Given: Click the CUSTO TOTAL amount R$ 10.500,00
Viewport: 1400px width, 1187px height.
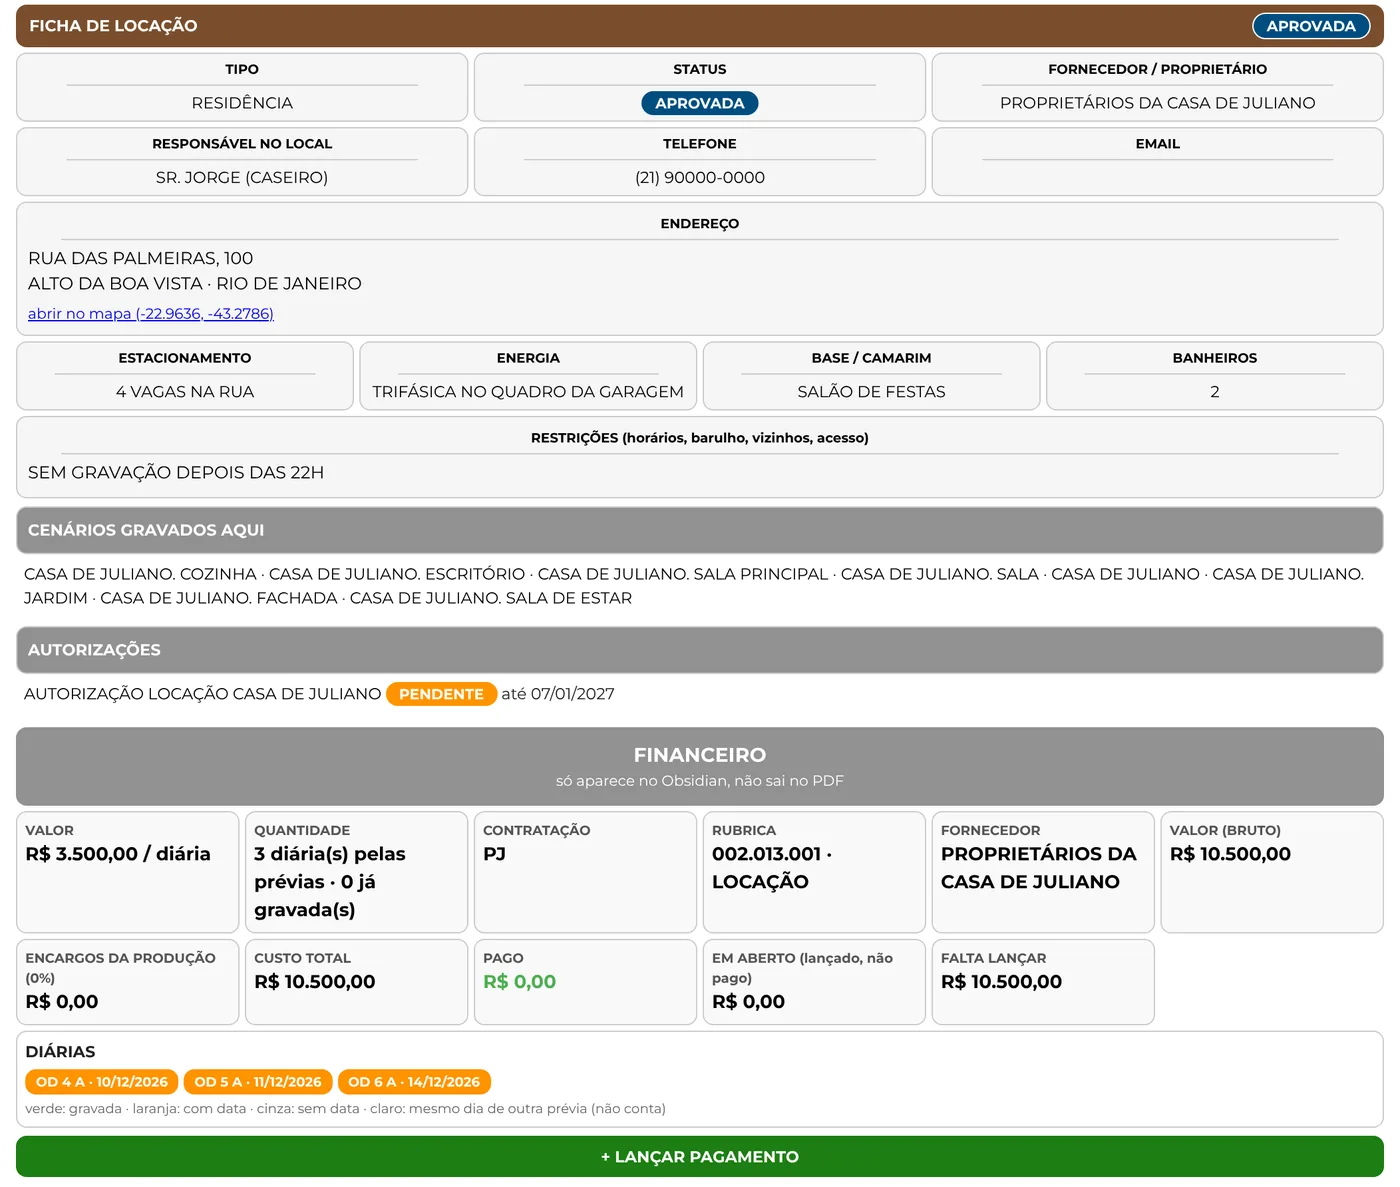Looking at the screenshot, I should click(x=315, y=982).
